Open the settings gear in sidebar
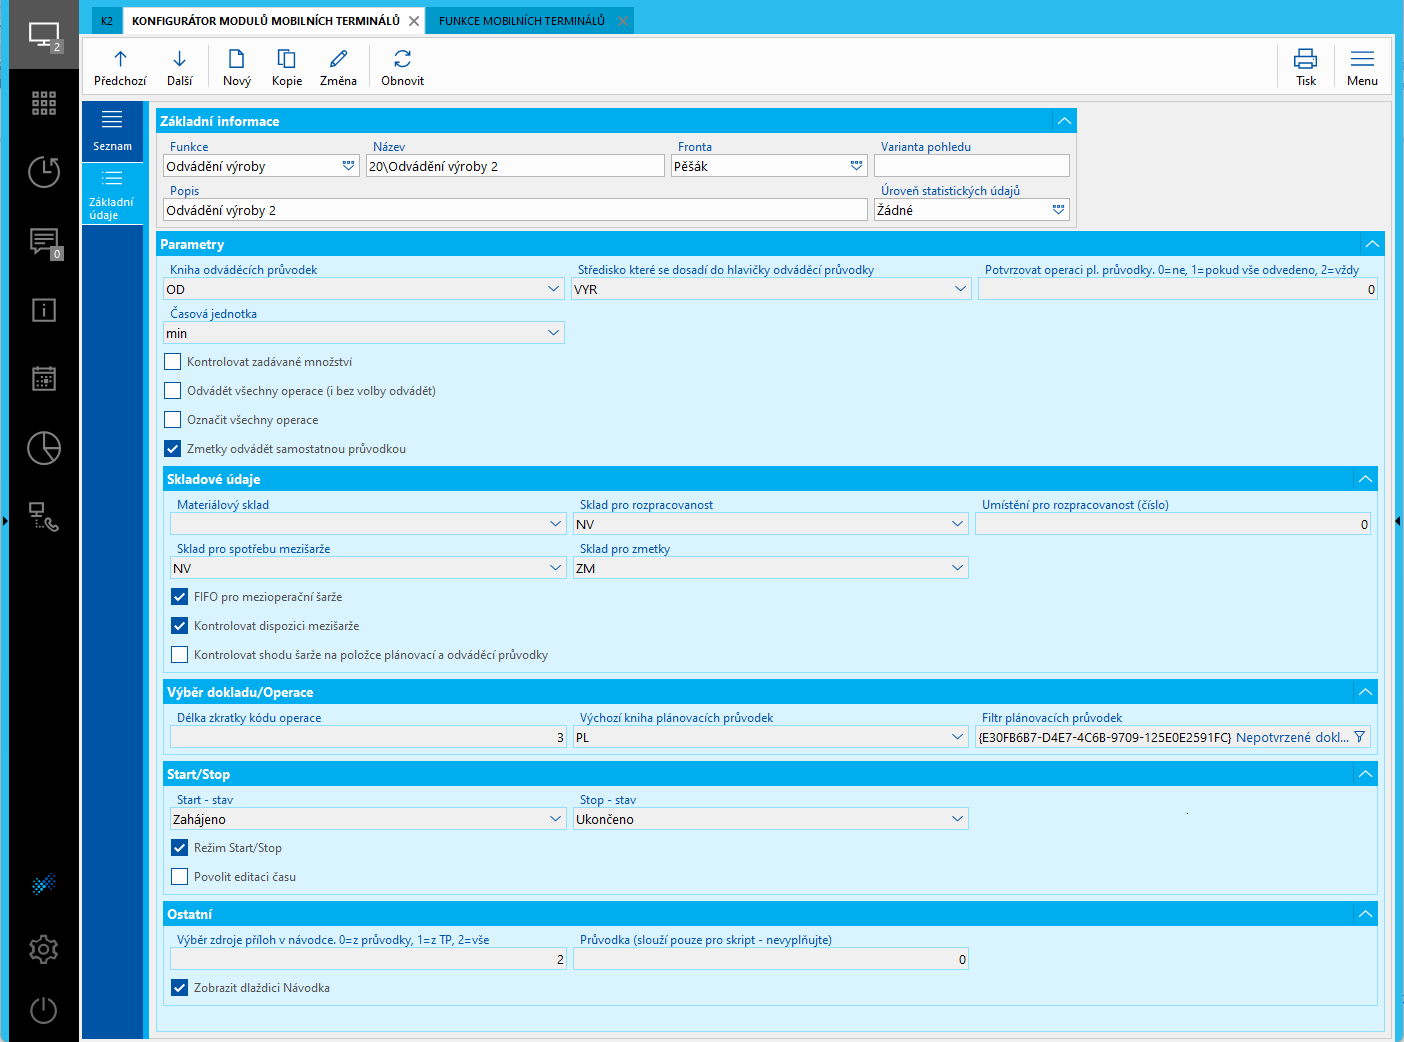This screenshot has width=1404, height=1042. [x=44, y=949]
